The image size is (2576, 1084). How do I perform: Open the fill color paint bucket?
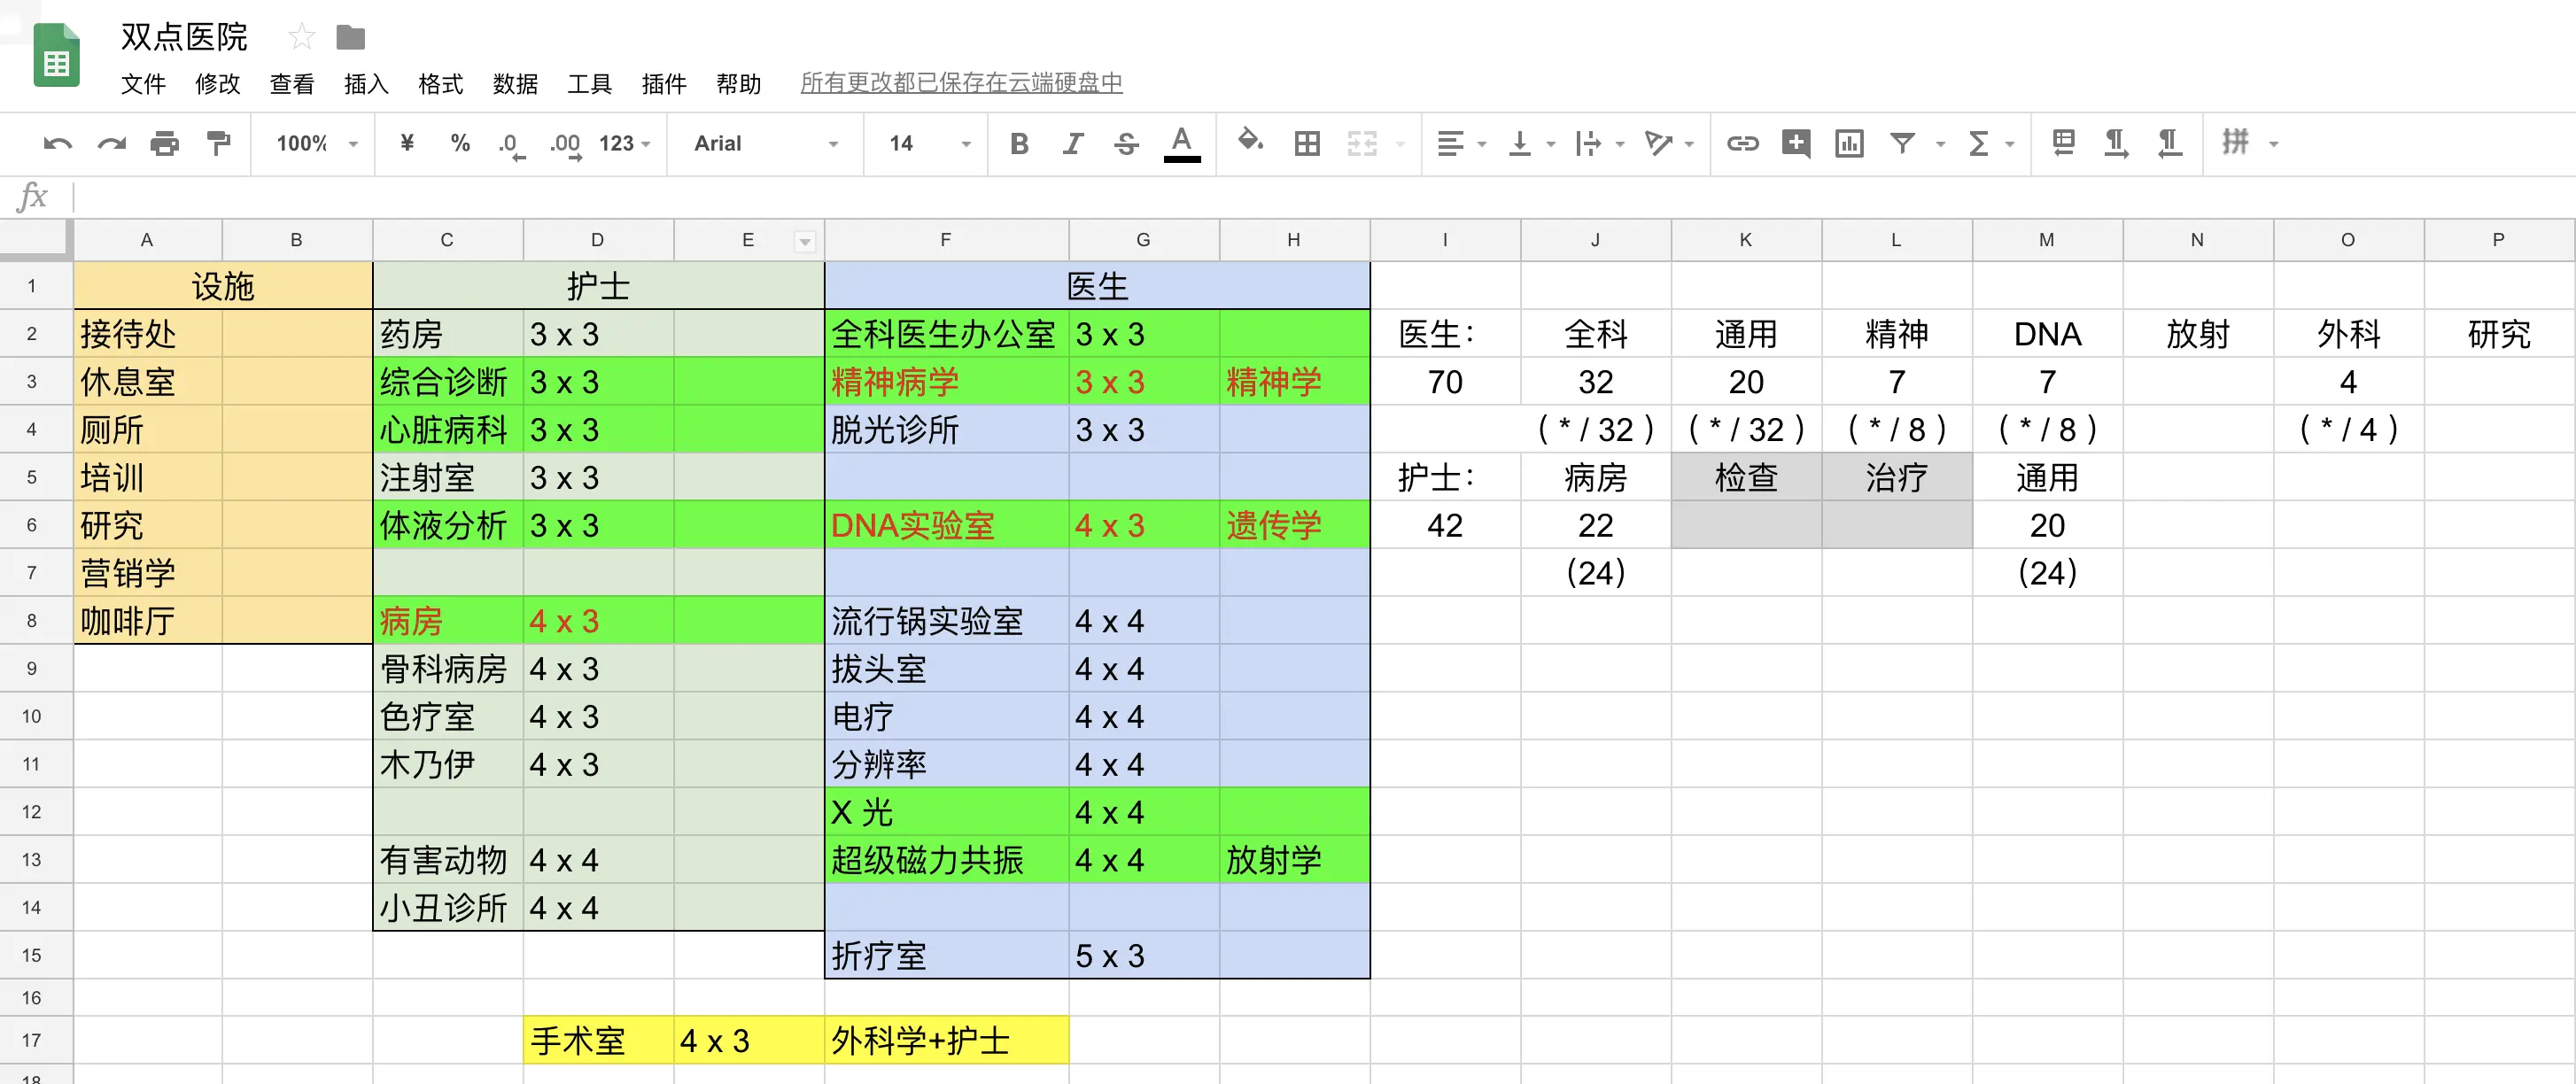coord(1249,142)
